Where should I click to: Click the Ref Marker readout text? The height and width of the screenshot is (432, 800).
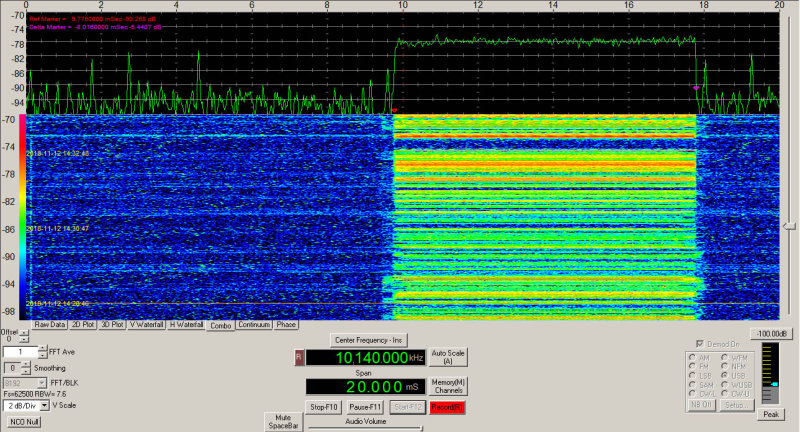click(x=92, y=19)
